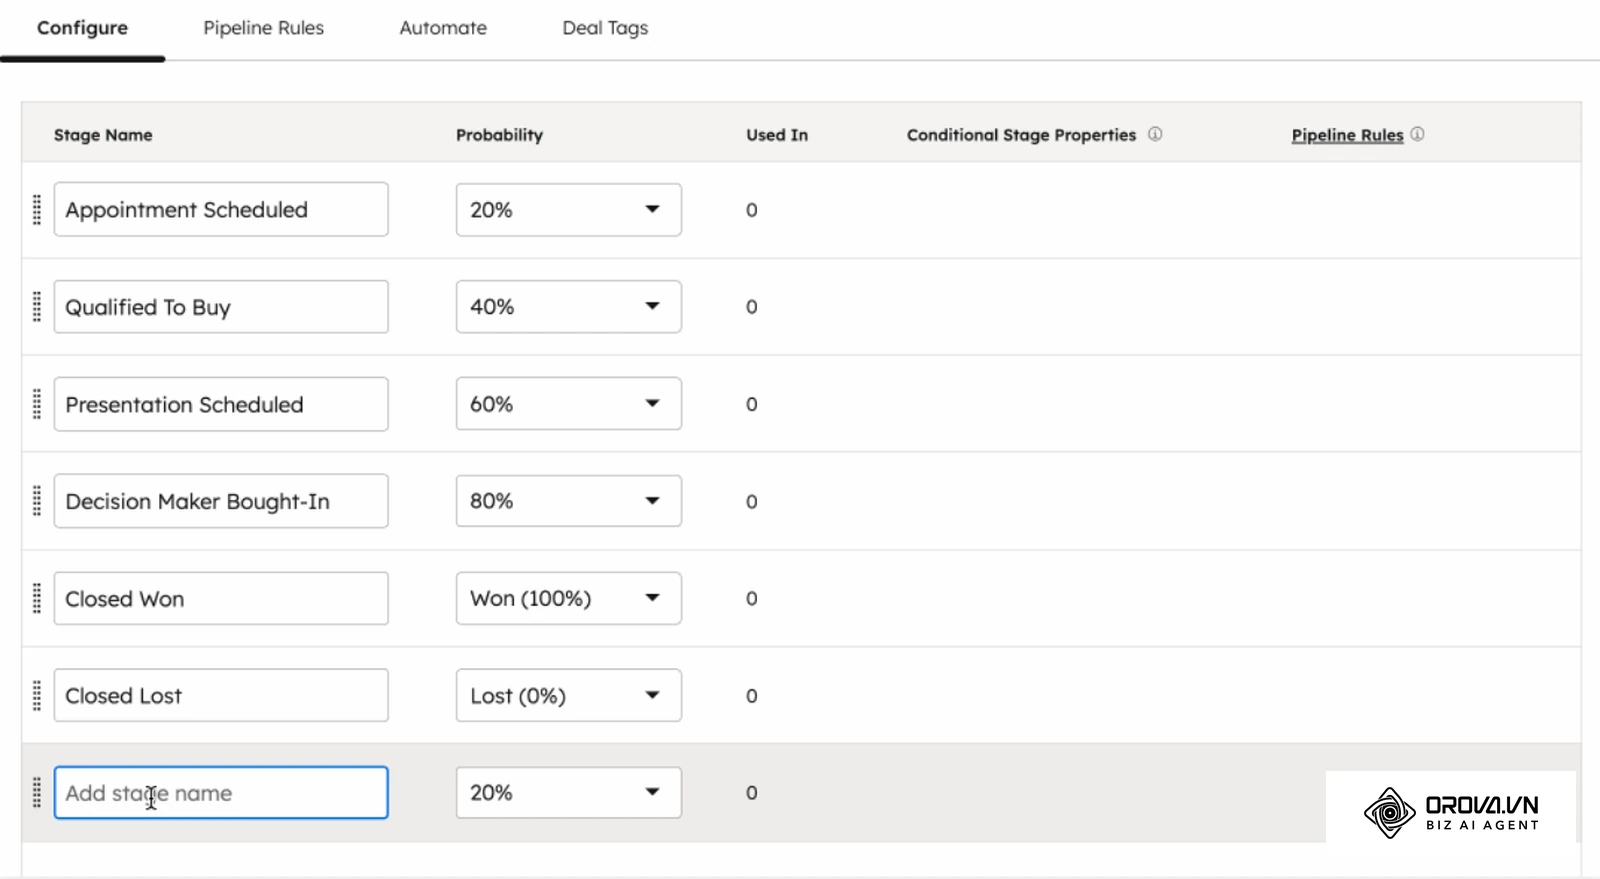Edit the Presentation Scheduled stage name field
The height and width of the screenshot is (879, 1600).
point(221,404)
